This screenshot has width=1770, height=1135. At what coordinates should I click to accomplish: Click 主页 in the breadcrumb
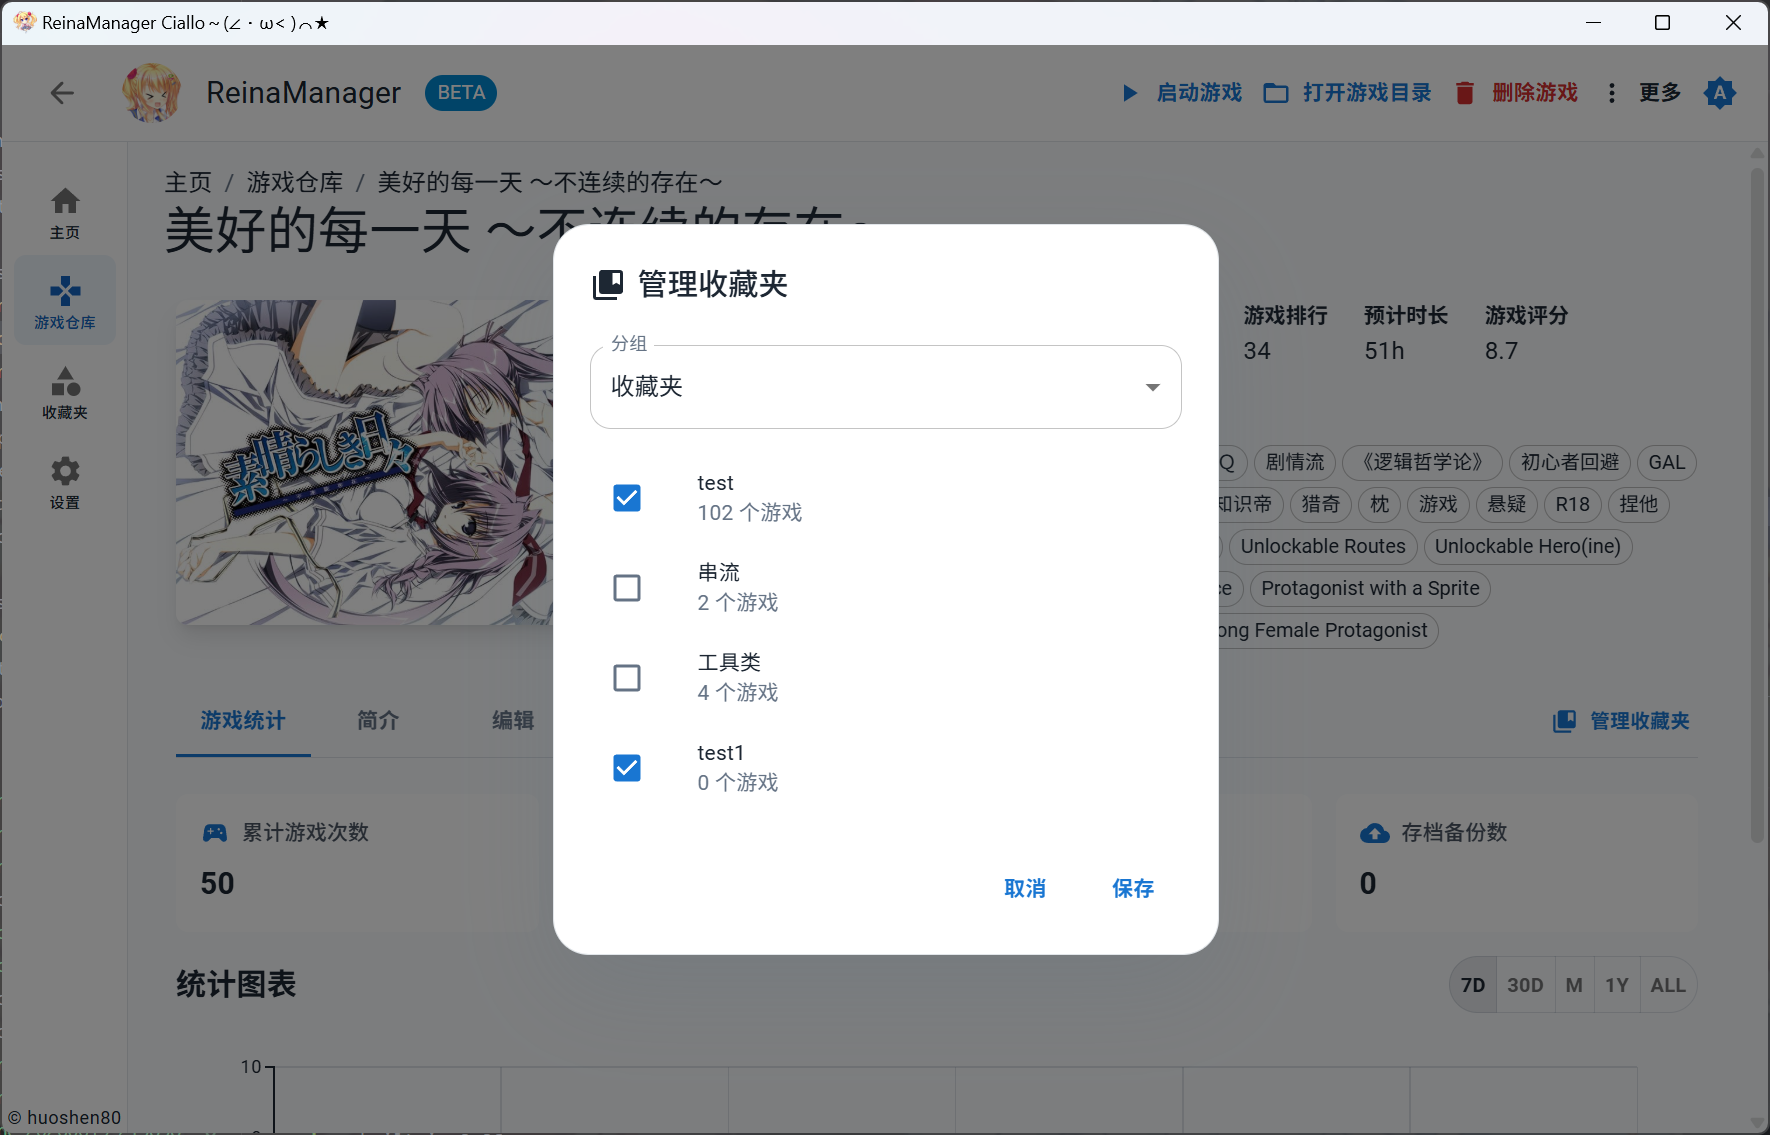[189, 182]
